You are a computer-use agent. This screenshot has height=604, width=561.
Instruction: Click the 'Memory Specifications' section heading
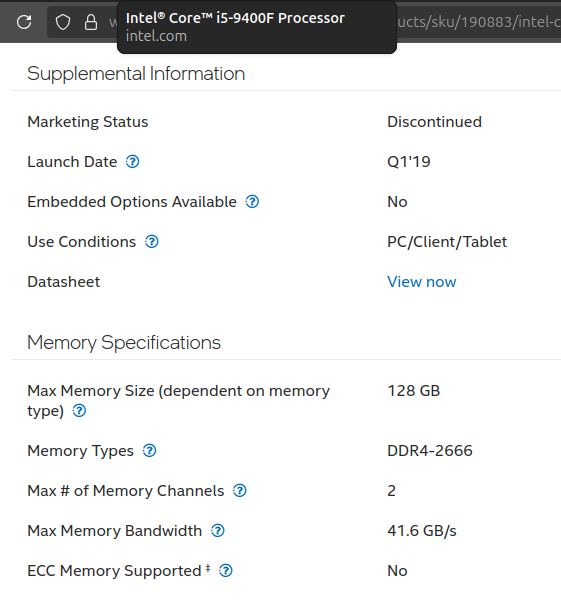(124, 342)
